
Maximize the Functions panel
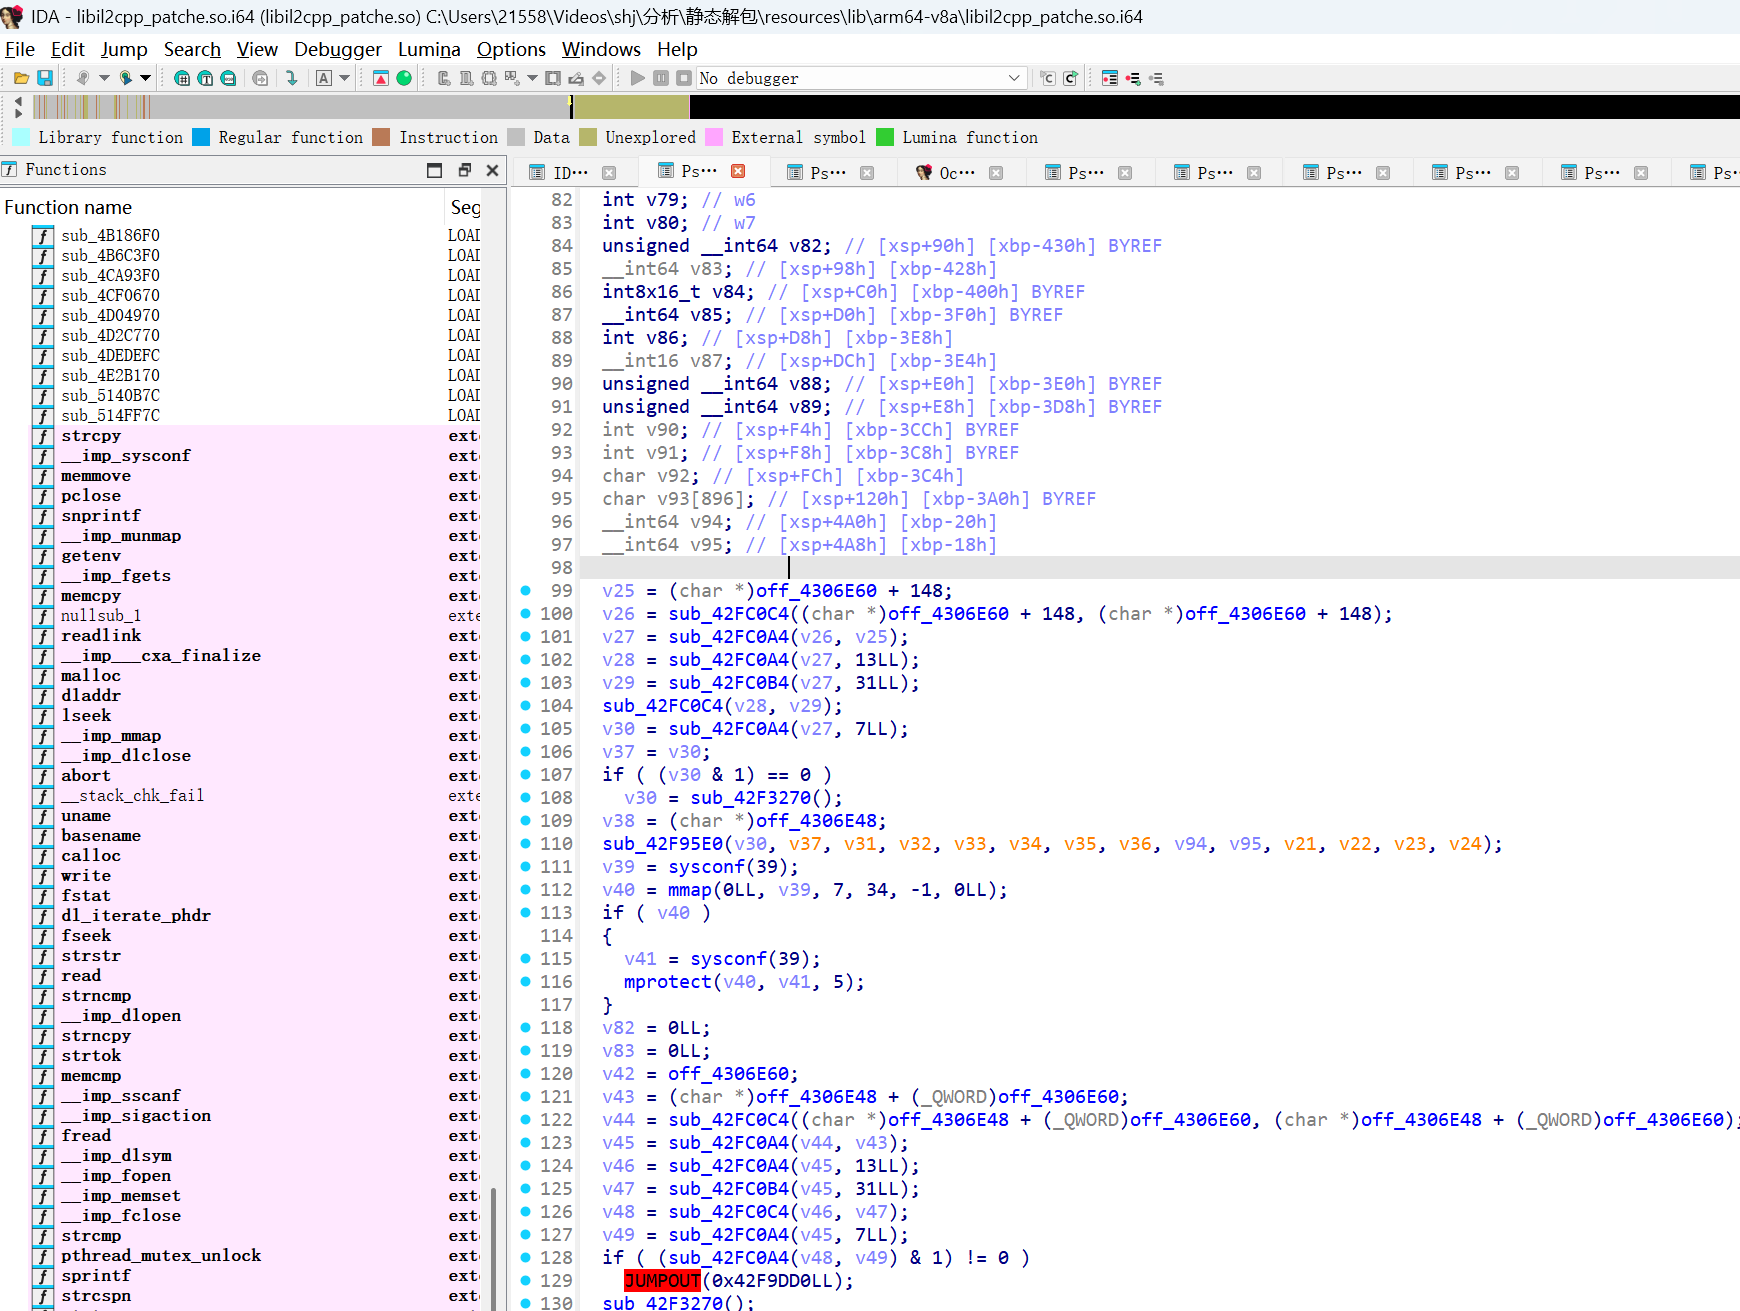point(434,170)
